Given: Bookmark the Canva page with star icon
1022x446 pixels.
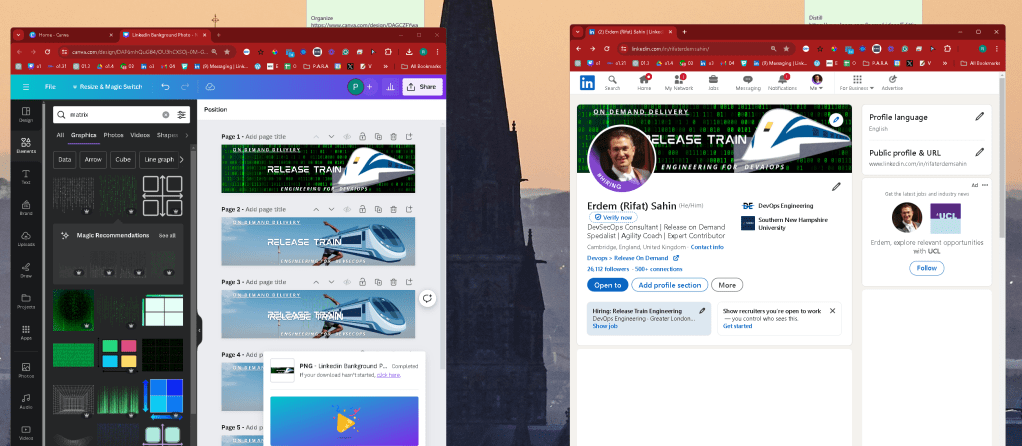Looking at the screenshot, I should [227, 52].
